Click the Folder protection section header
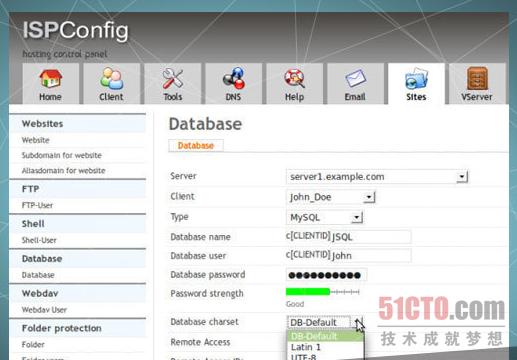 pyautogui.click(x=77, y=328)
